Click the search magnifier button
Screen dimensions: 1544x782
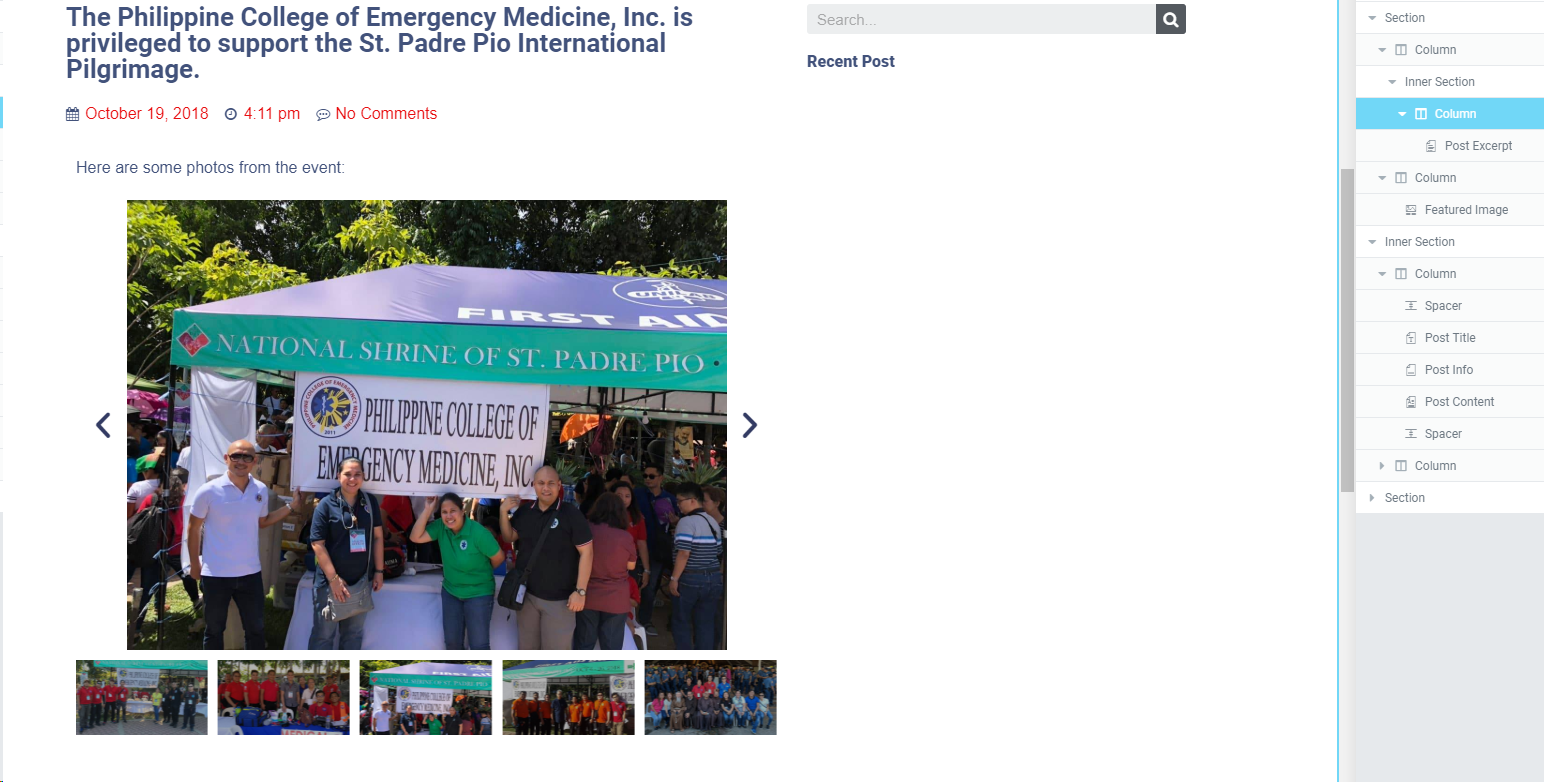1171,19
